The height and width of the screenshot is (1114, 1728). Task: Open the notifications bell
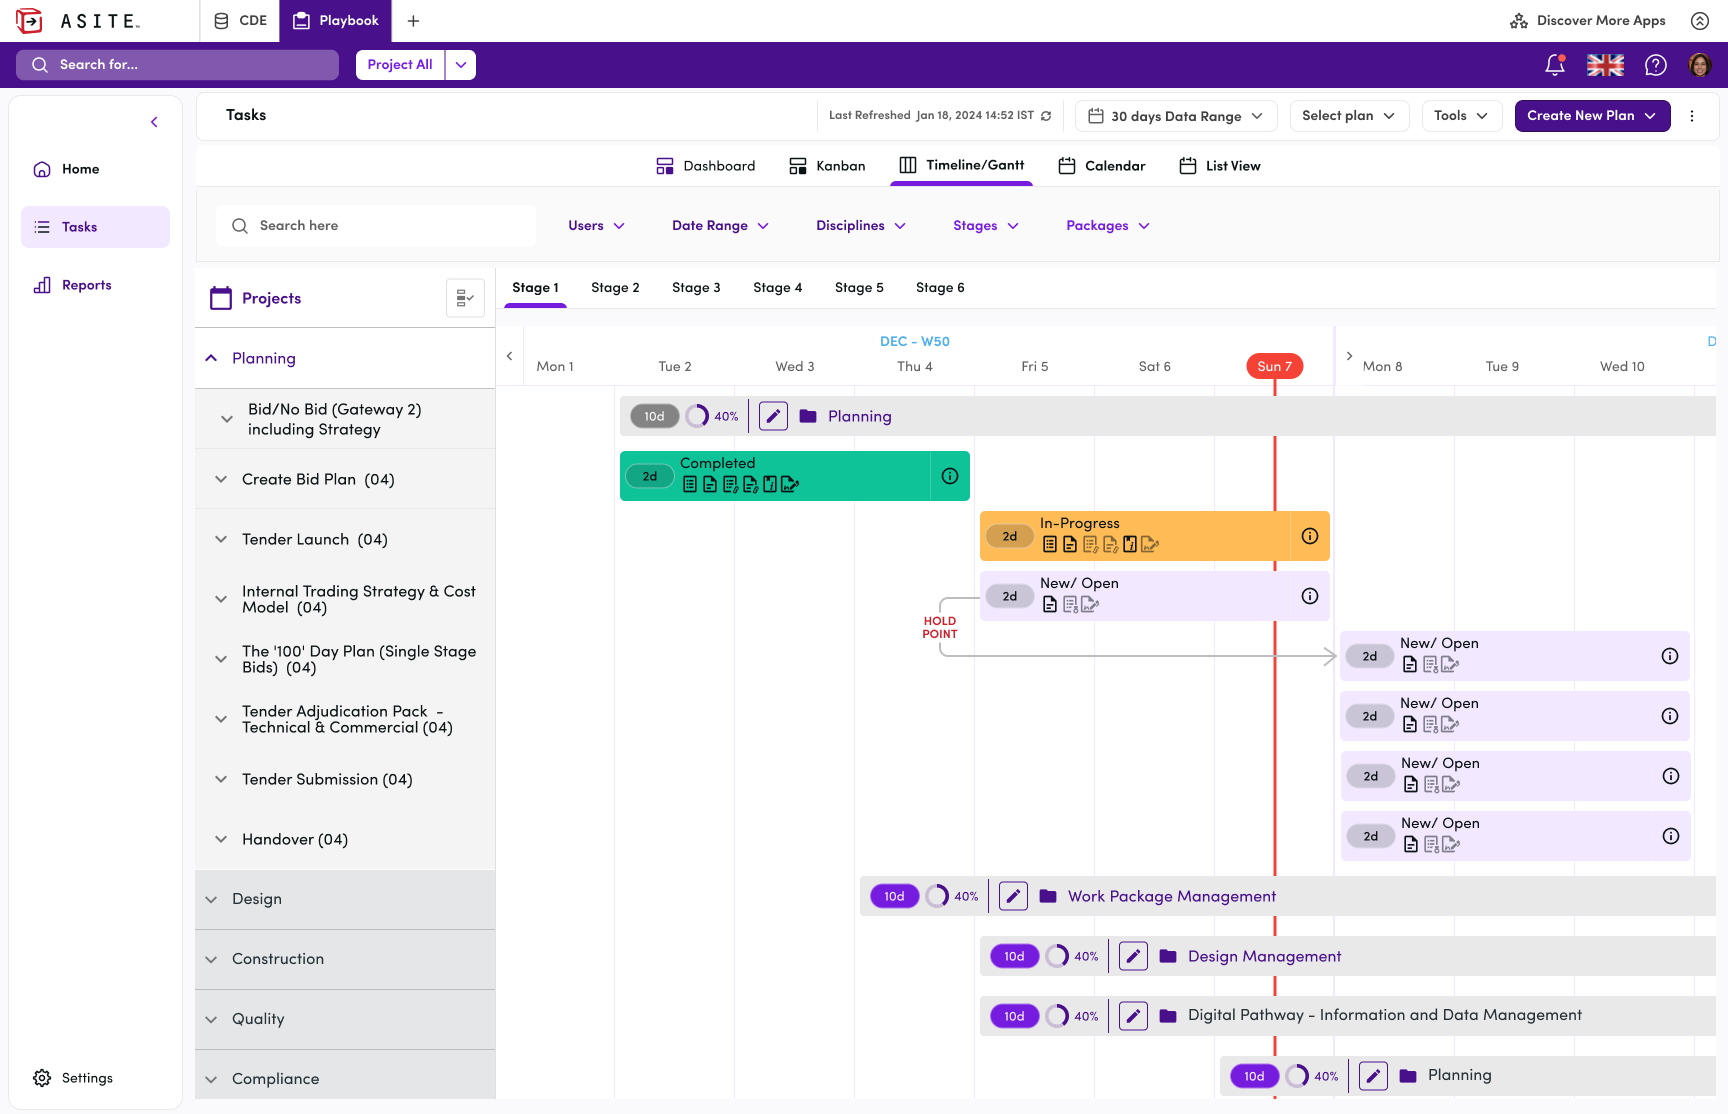pos(1554,64)
